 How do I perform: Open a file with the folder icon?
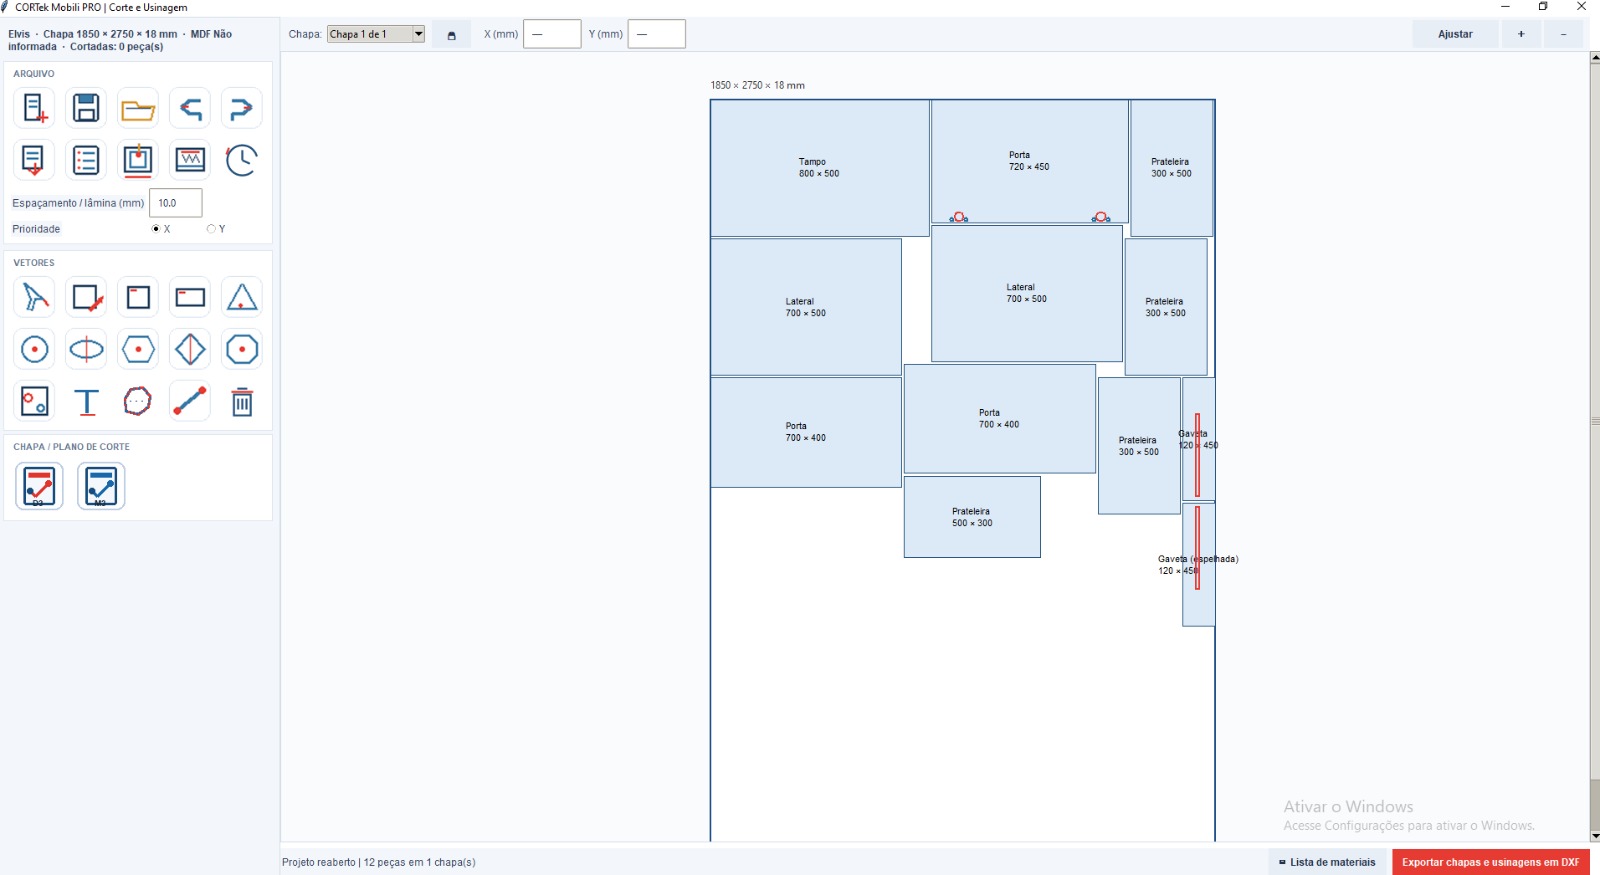(138, 108)
